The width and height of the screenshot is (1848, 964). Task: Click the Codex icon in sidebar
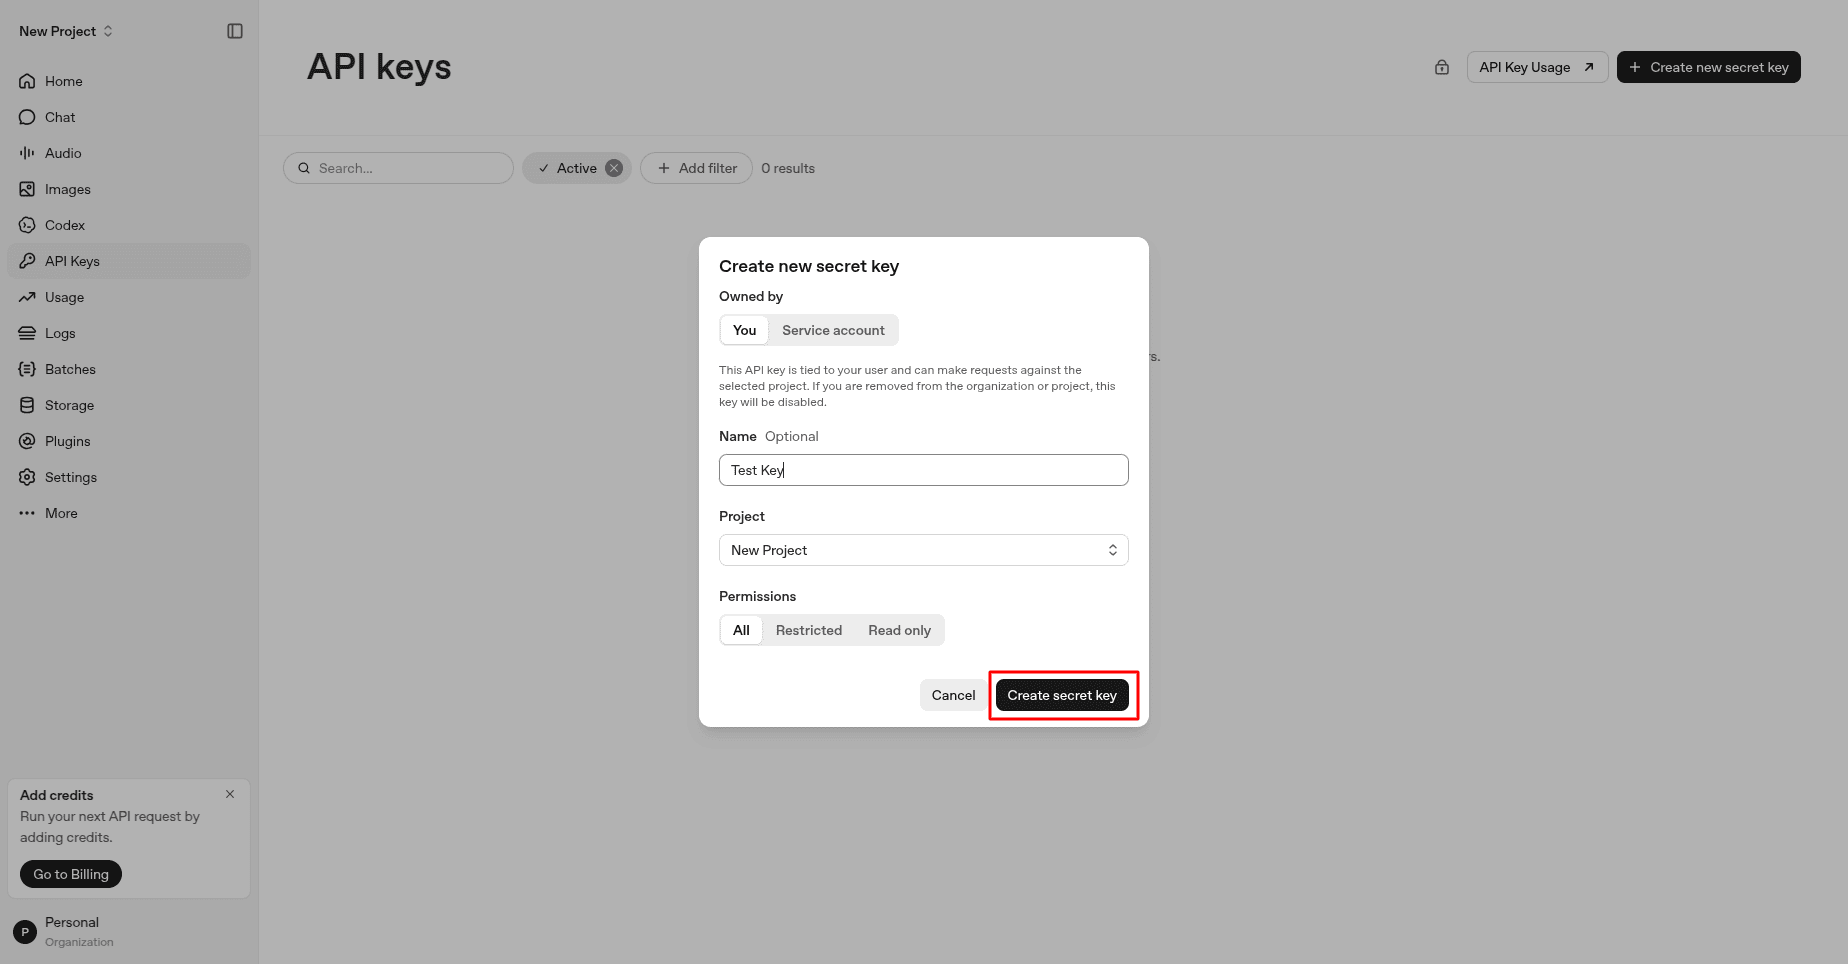tap(27, 225)
